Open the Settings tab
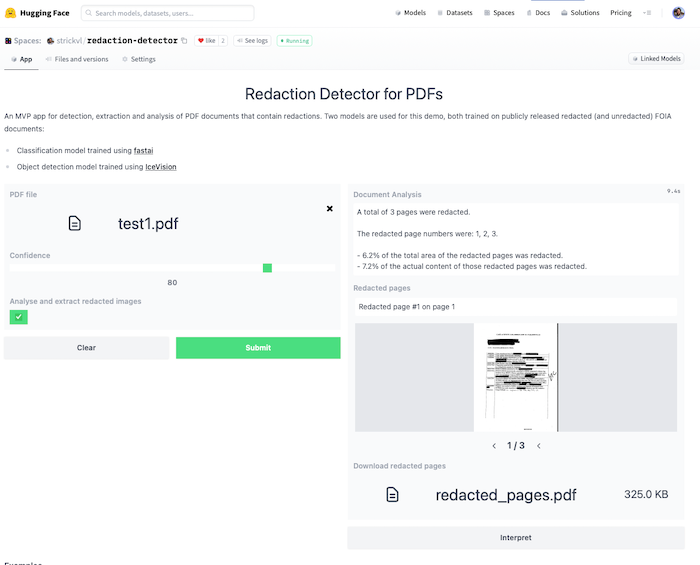 point(139,59)
